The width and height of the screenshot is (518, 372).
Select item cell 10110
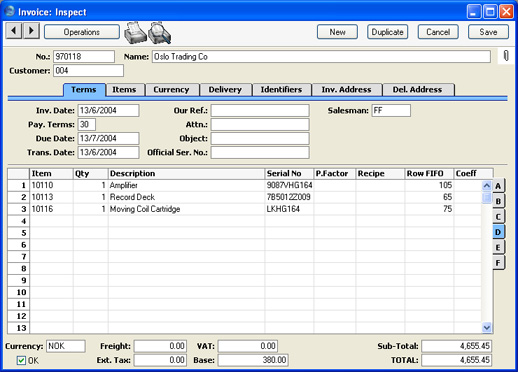point(51,185)
